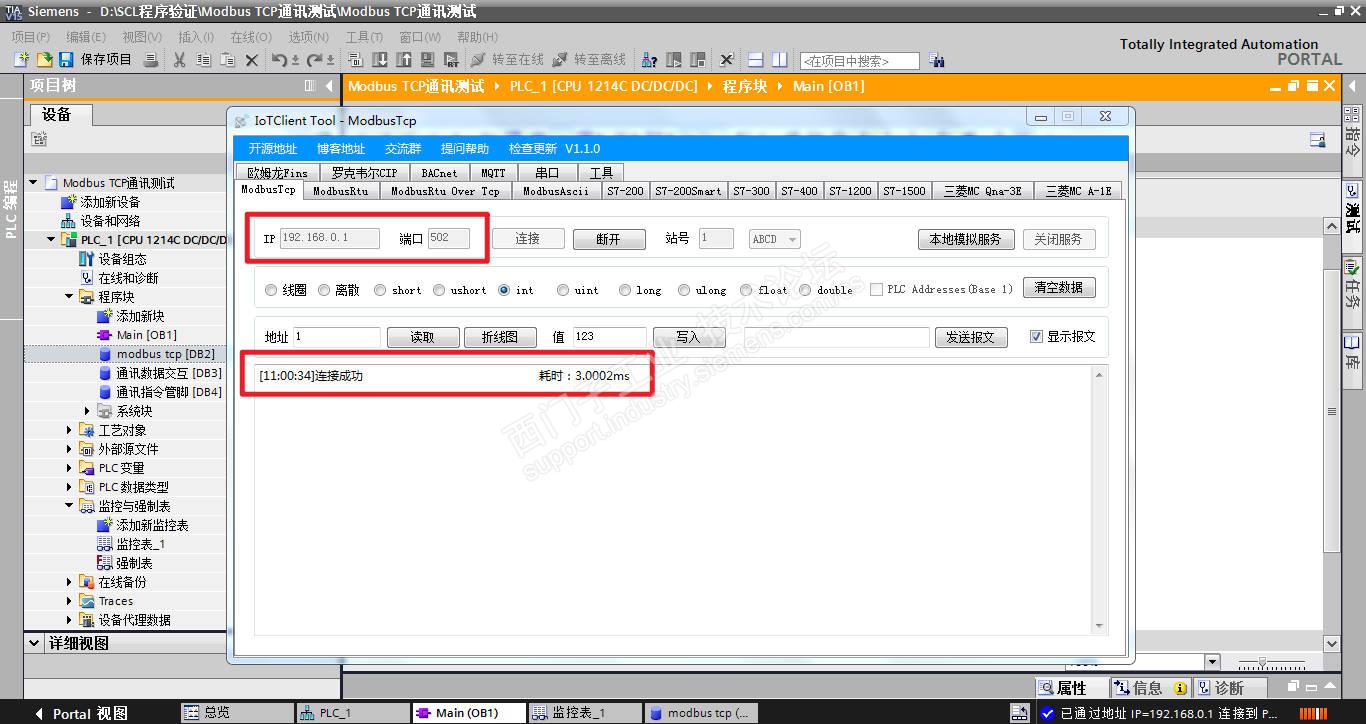Open the 在线(O) menu
1366x724 pixels.
coord(250,37)
